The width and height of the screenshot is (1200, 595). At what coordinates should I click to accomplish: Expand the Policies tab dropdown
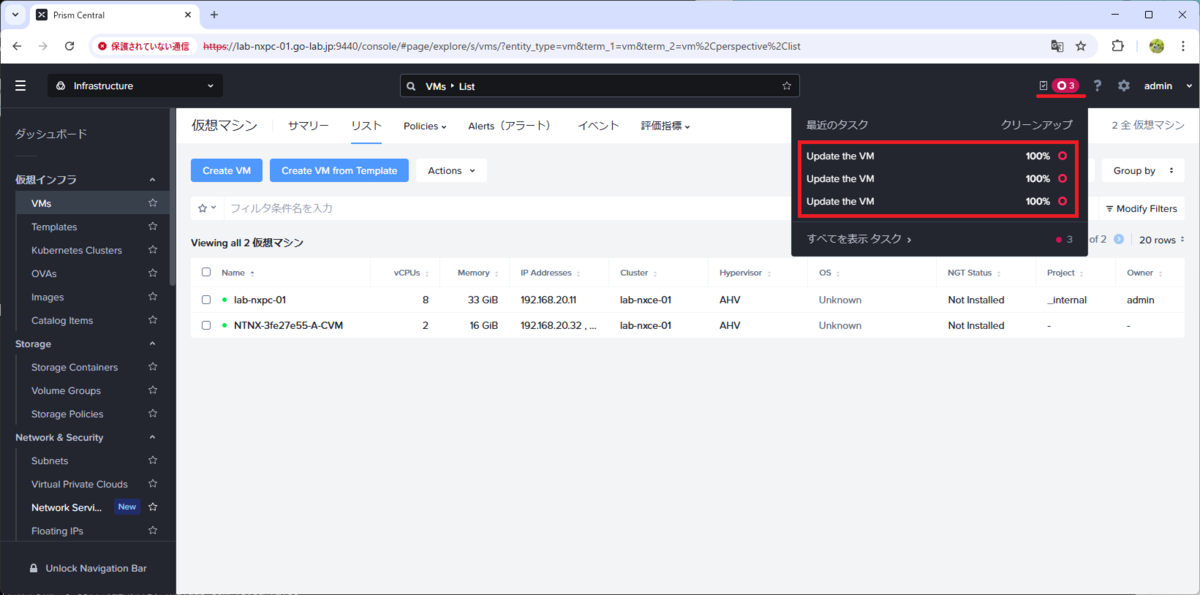click(425, 126)
